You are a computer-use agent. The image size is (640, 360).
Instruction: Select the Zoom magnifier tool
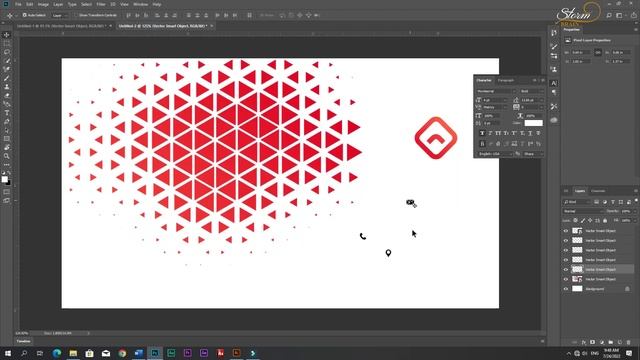7,156
